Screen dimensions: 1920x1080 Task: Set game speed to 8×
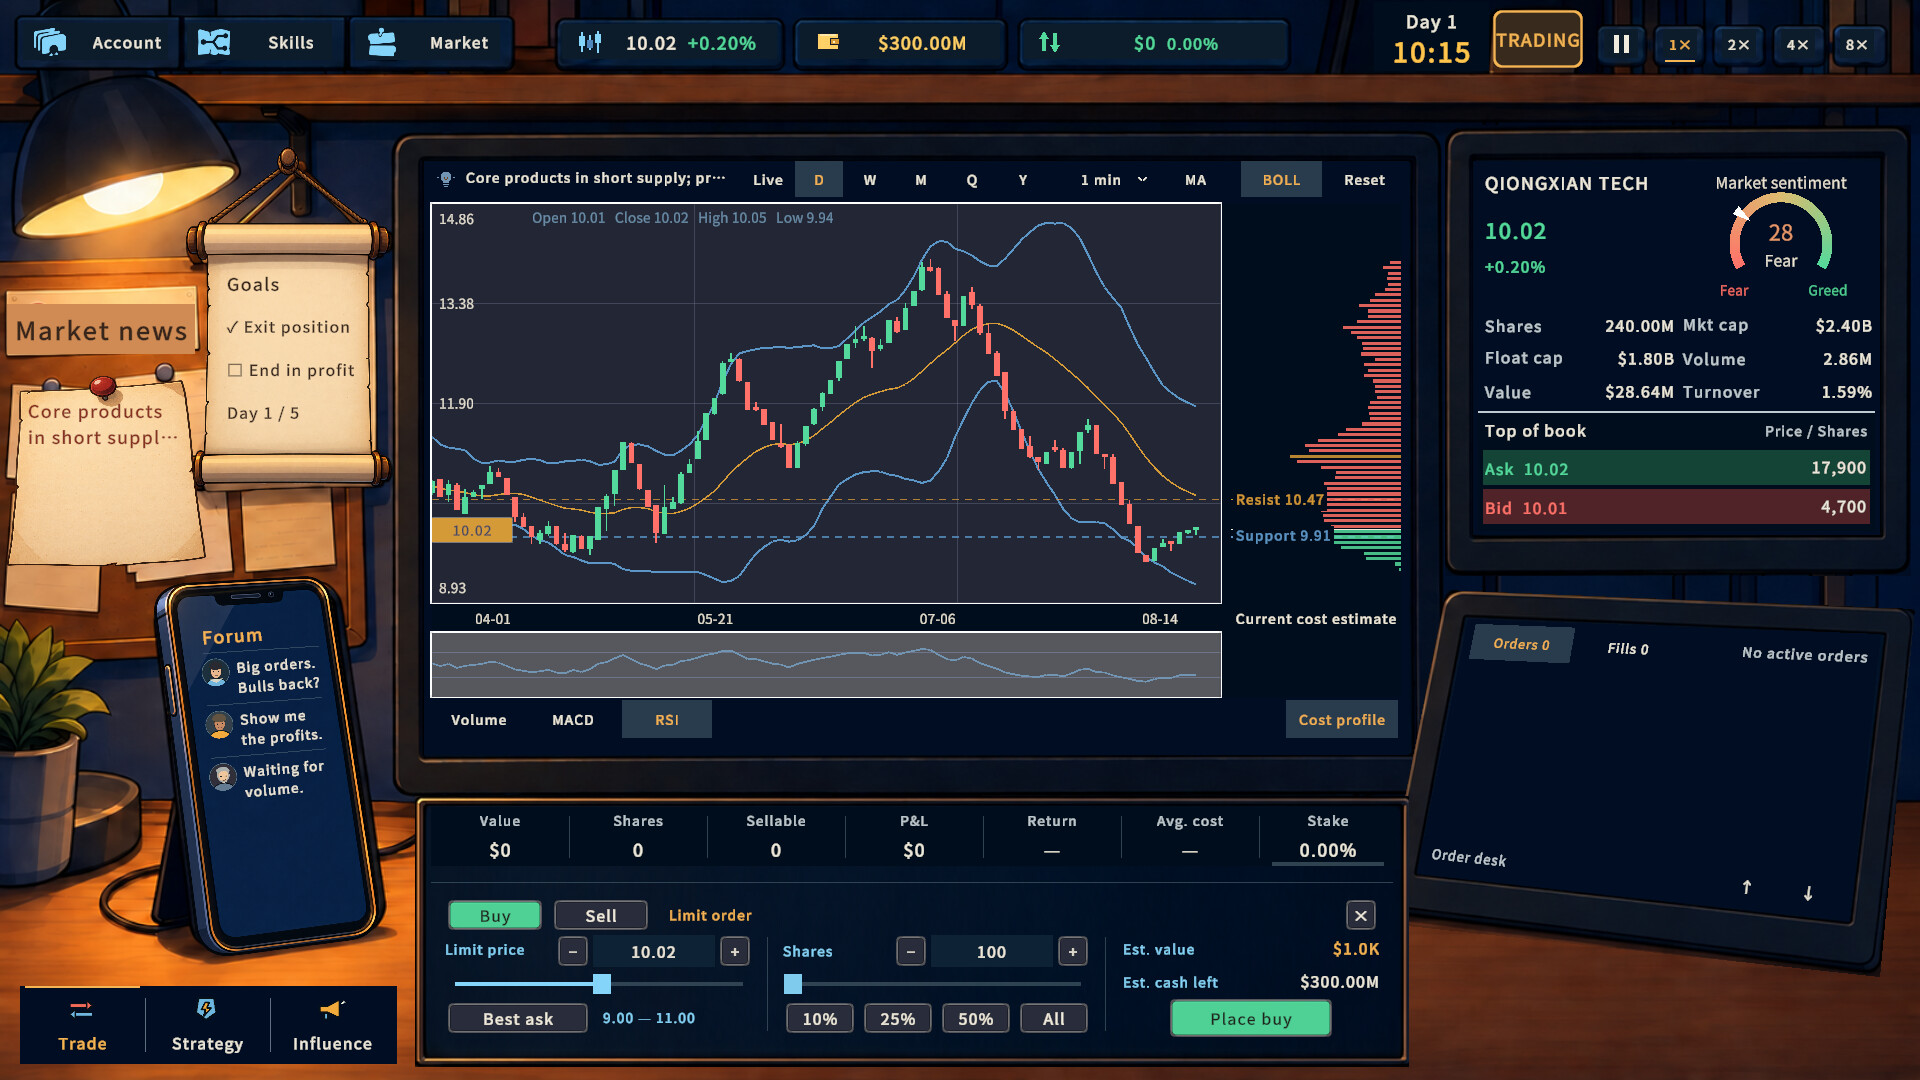coord(1857,44)
